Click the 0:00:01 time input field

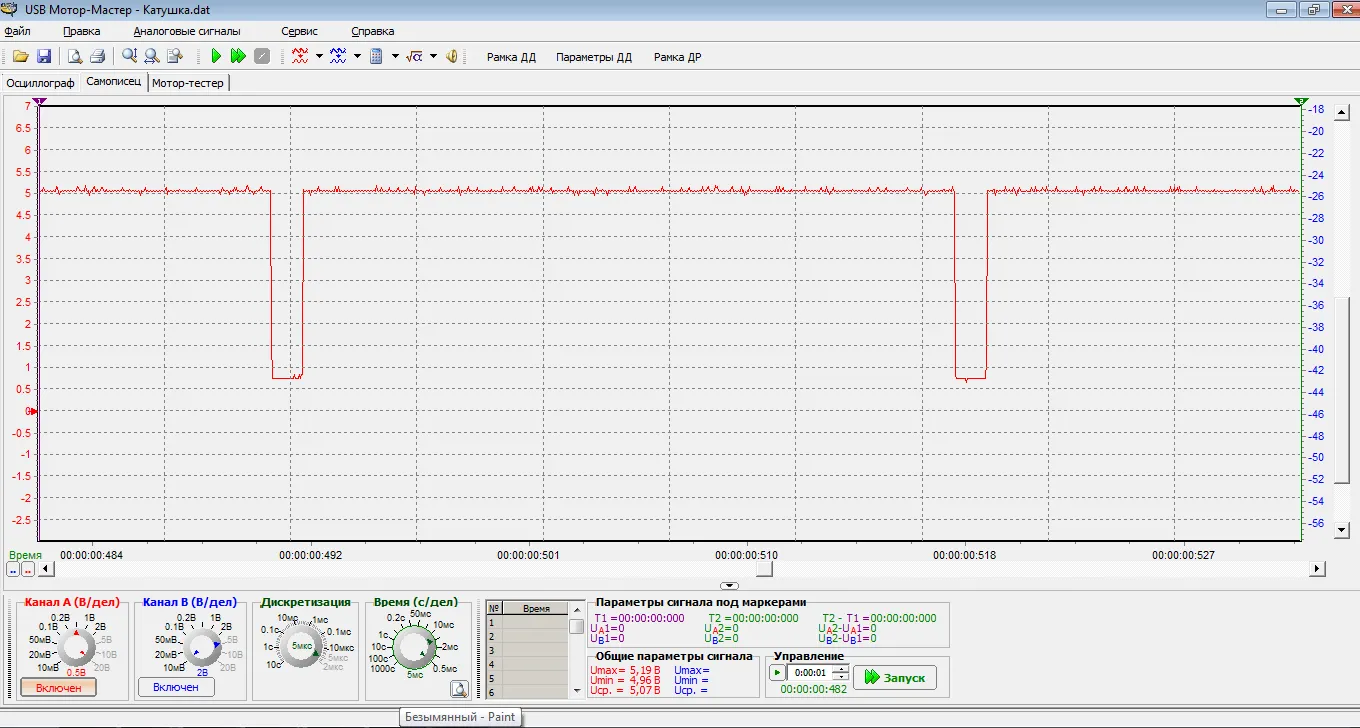pos(811,673)
